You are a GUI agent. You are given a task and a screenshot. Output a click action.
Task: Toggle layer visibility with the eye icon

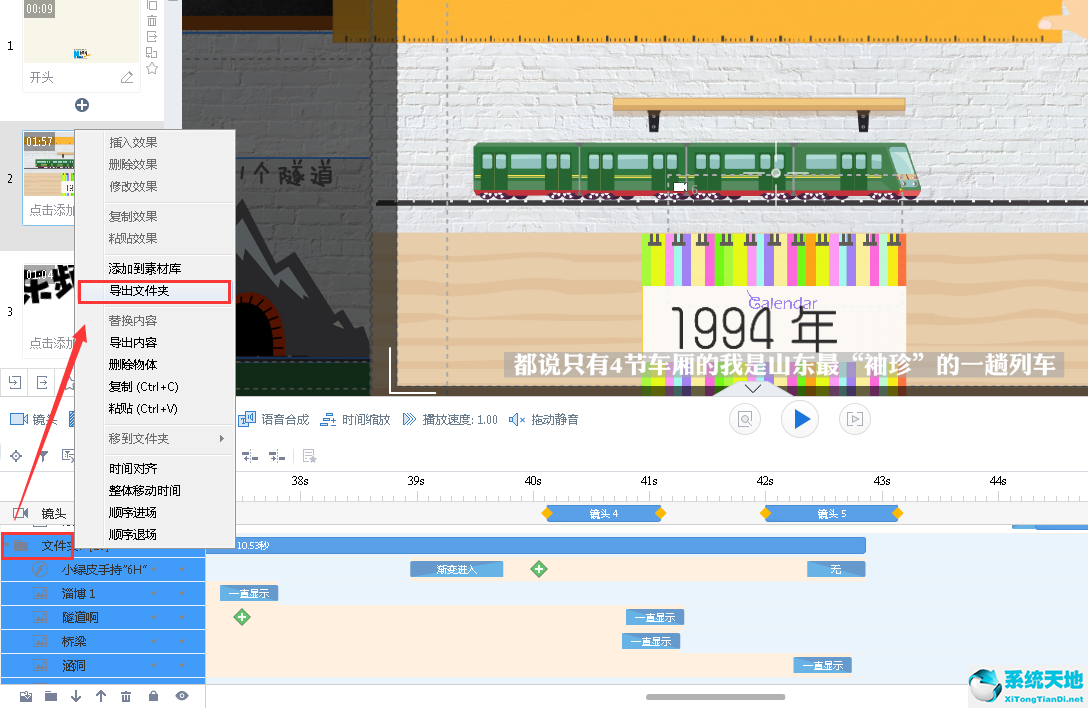180,695
